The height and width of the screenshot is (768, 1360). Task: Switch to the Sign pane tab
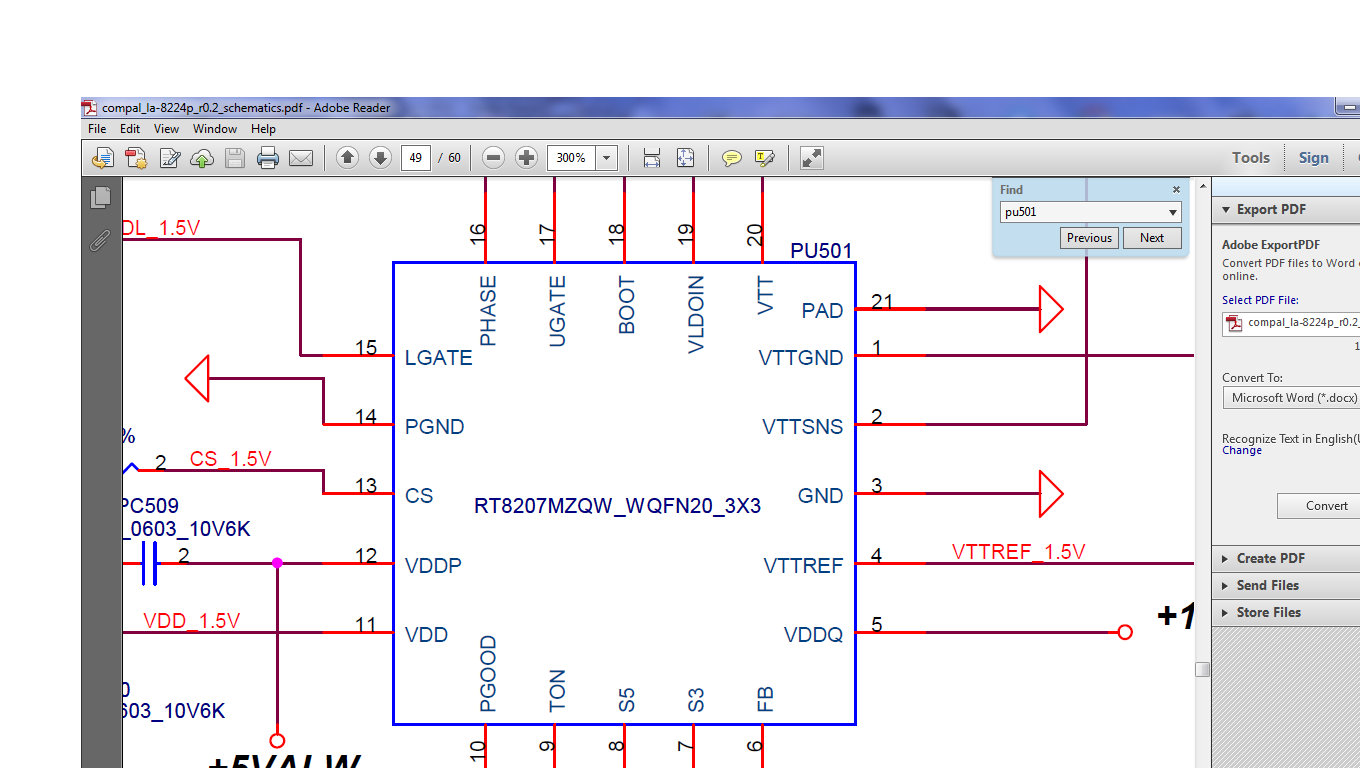tap(1313, 158)
